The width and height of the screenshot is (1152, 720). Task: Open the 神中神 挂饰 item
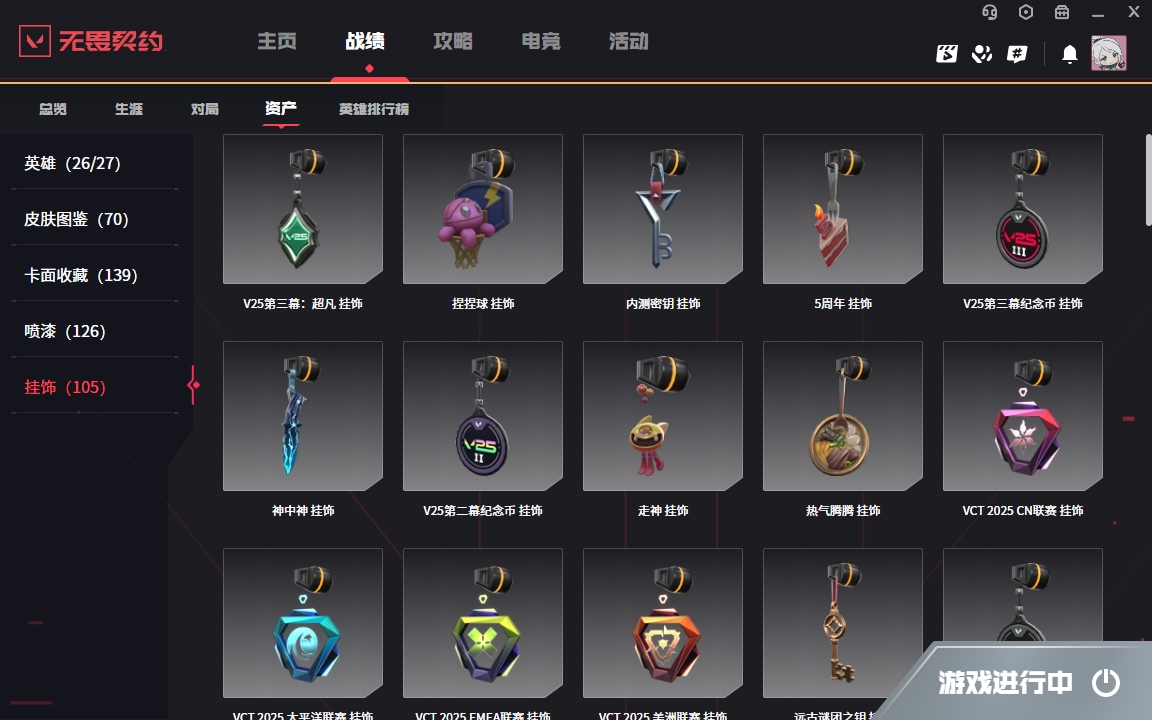303,416
